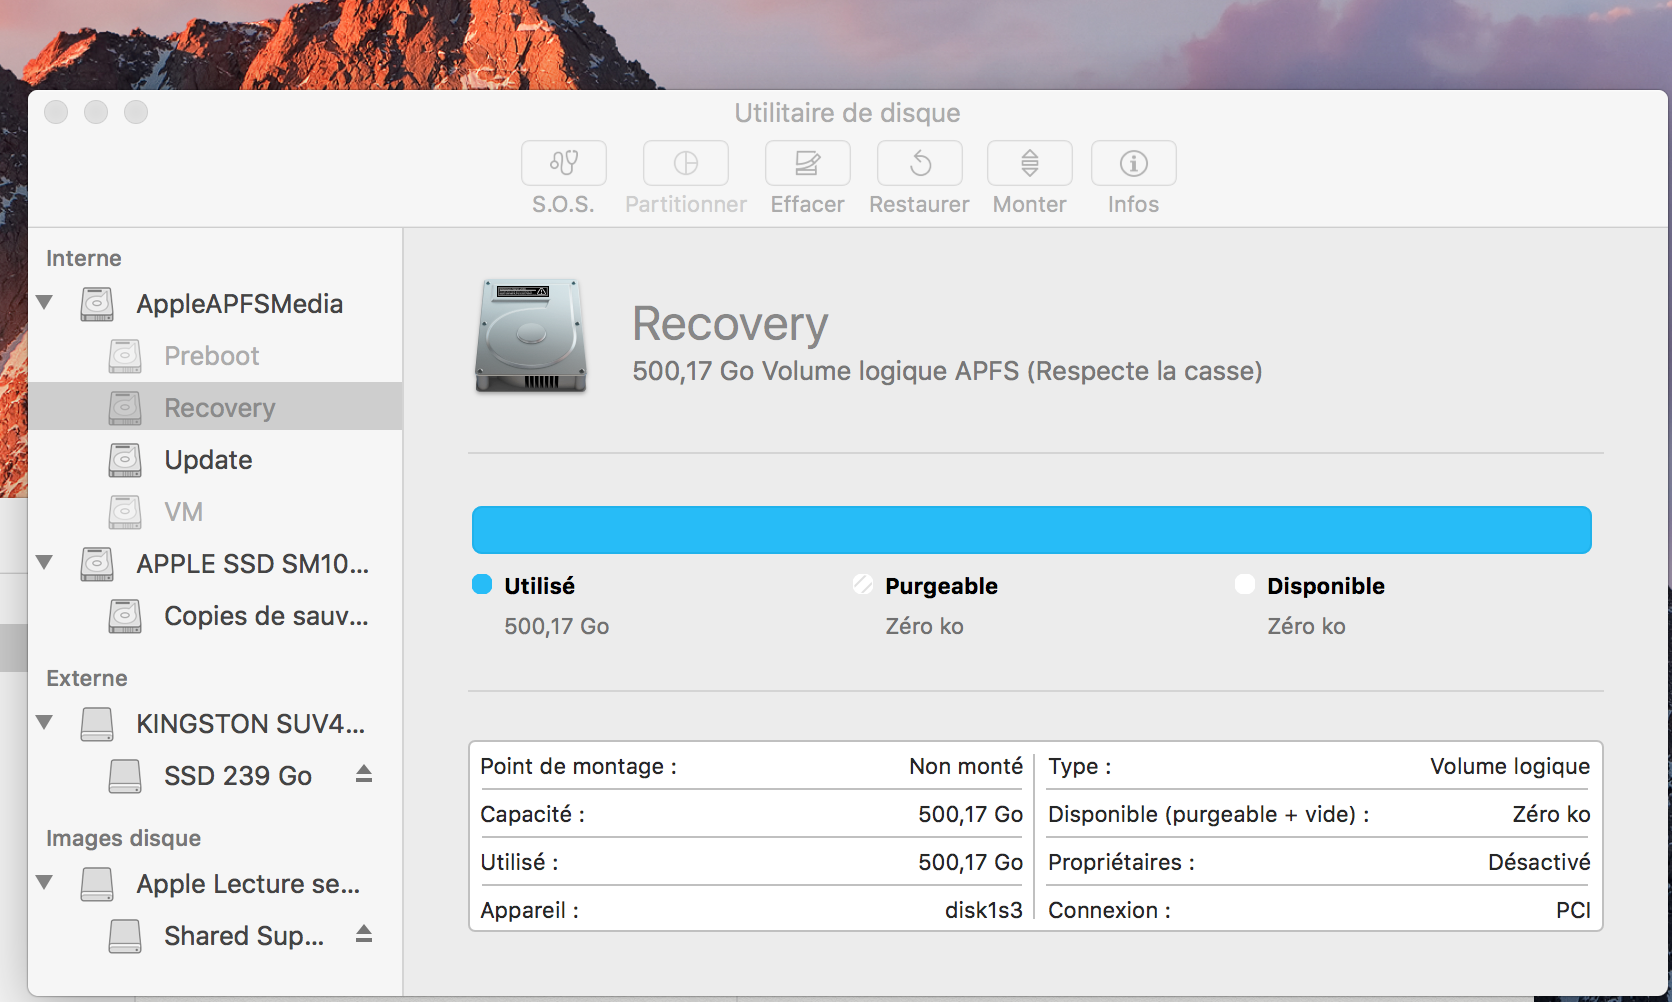Select the Update volume in sidebar
The width and height of the screenshot is (1672, 1002).
point(208,460)
